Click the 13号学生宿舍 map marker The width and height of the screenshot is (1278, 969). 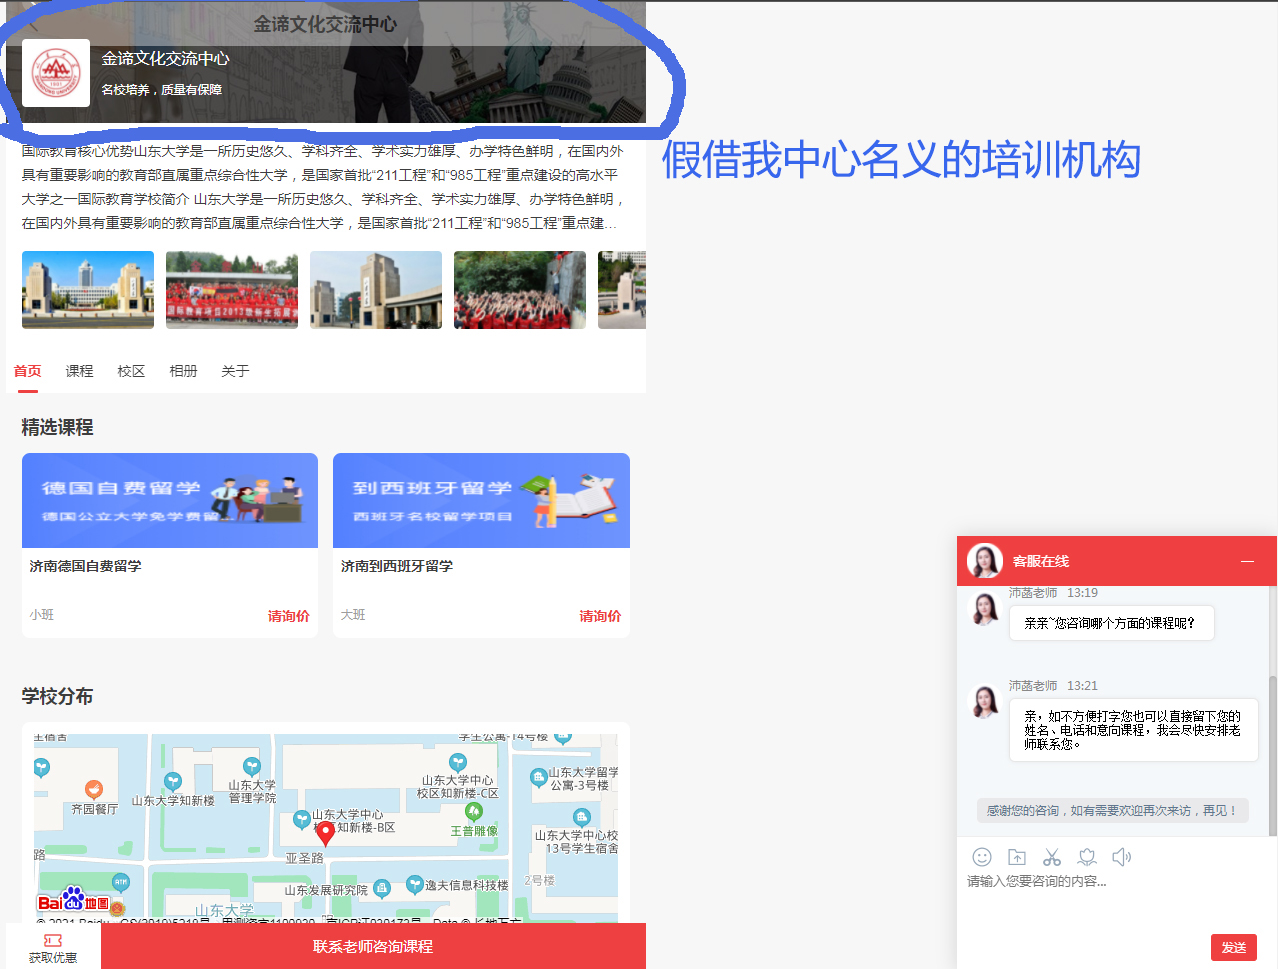tap(582, 819)
